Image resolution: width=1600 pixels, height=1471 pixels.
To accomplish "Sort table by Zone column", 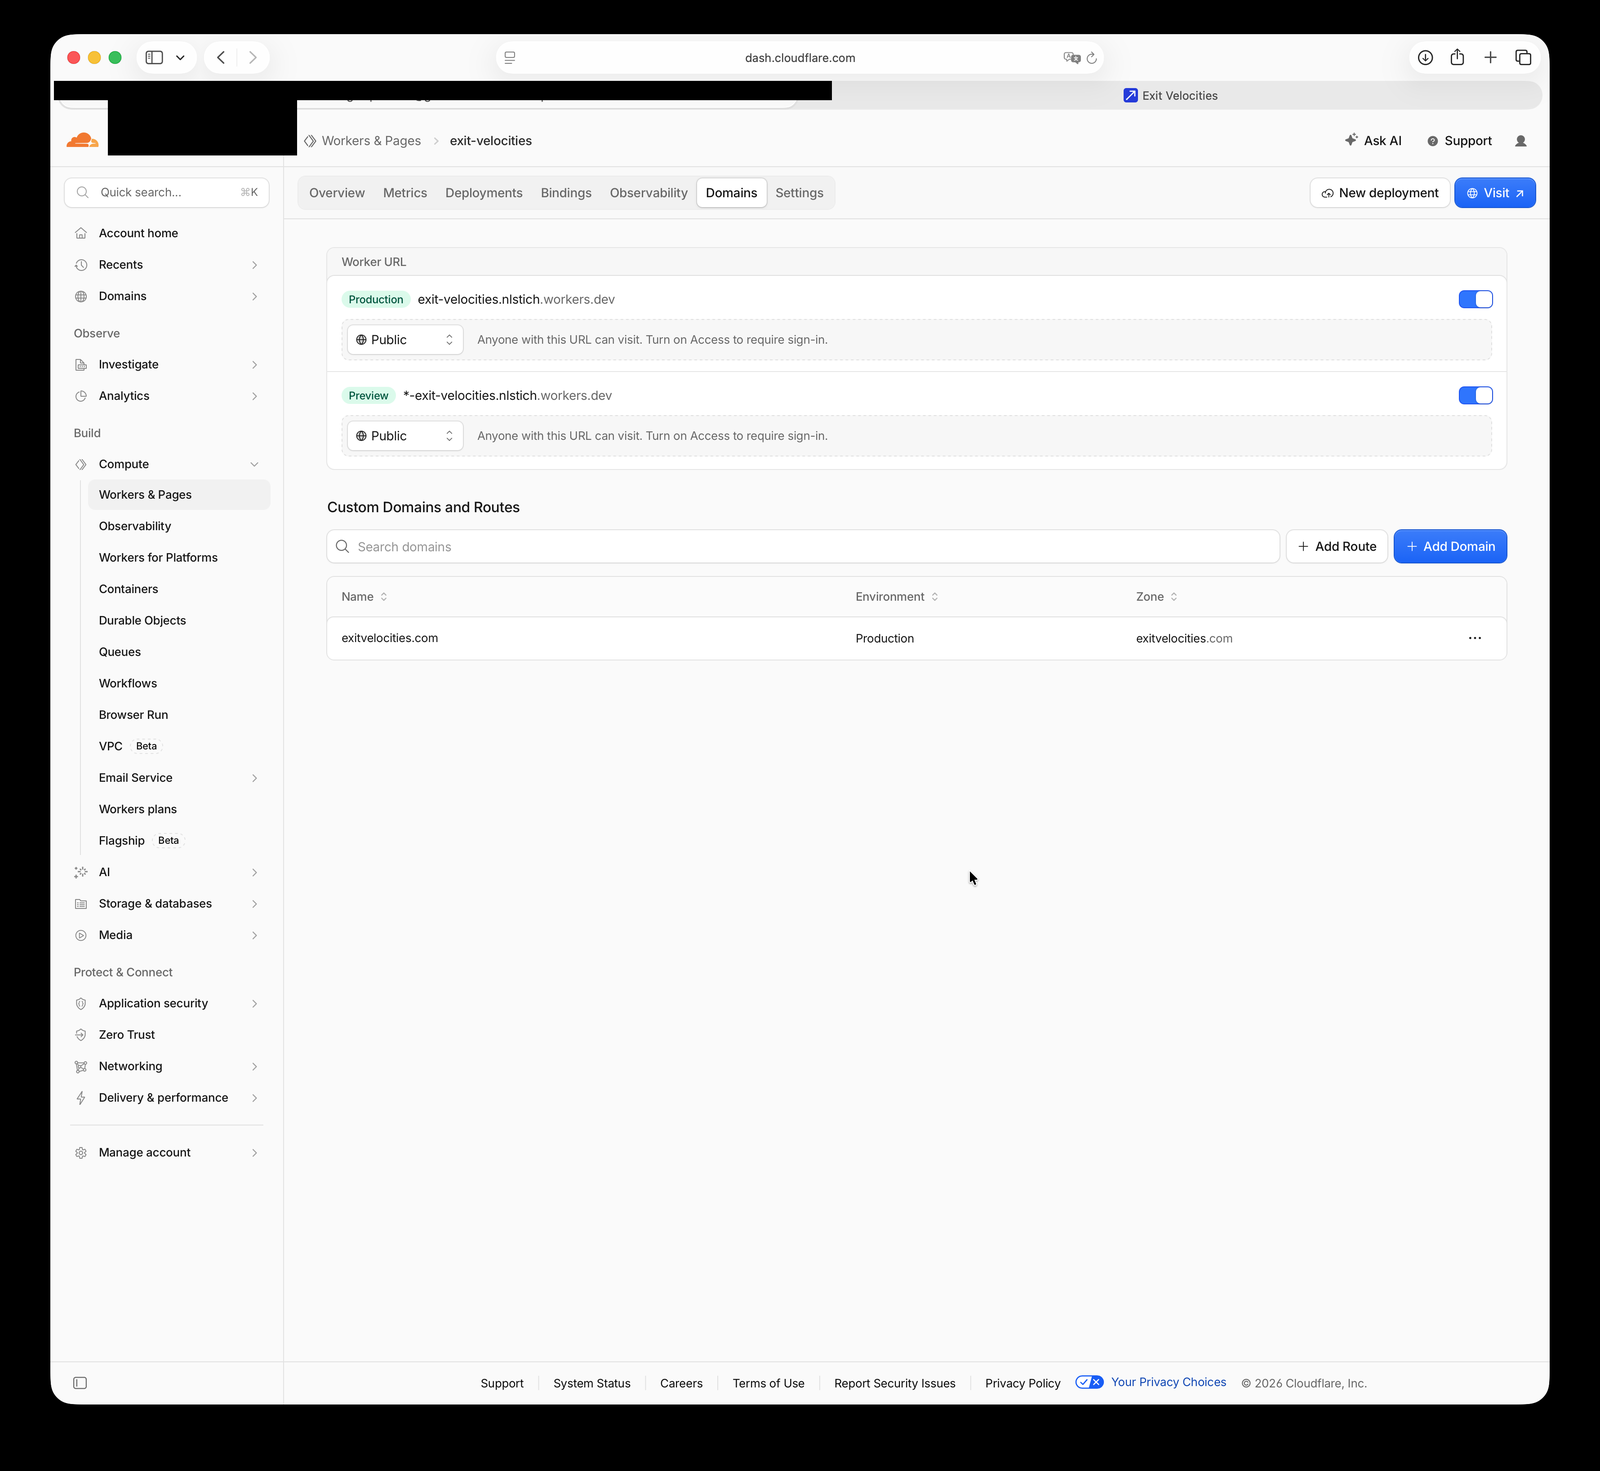I will (x=1157, y=597).
